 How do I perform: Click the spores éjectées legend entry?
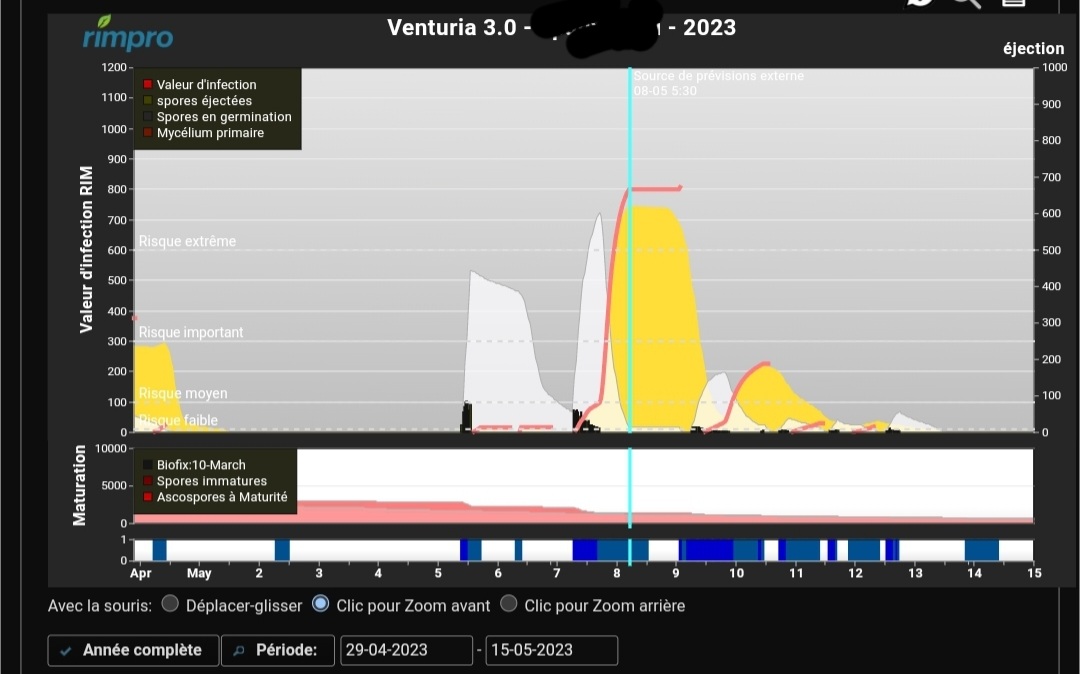coord(198,101)
